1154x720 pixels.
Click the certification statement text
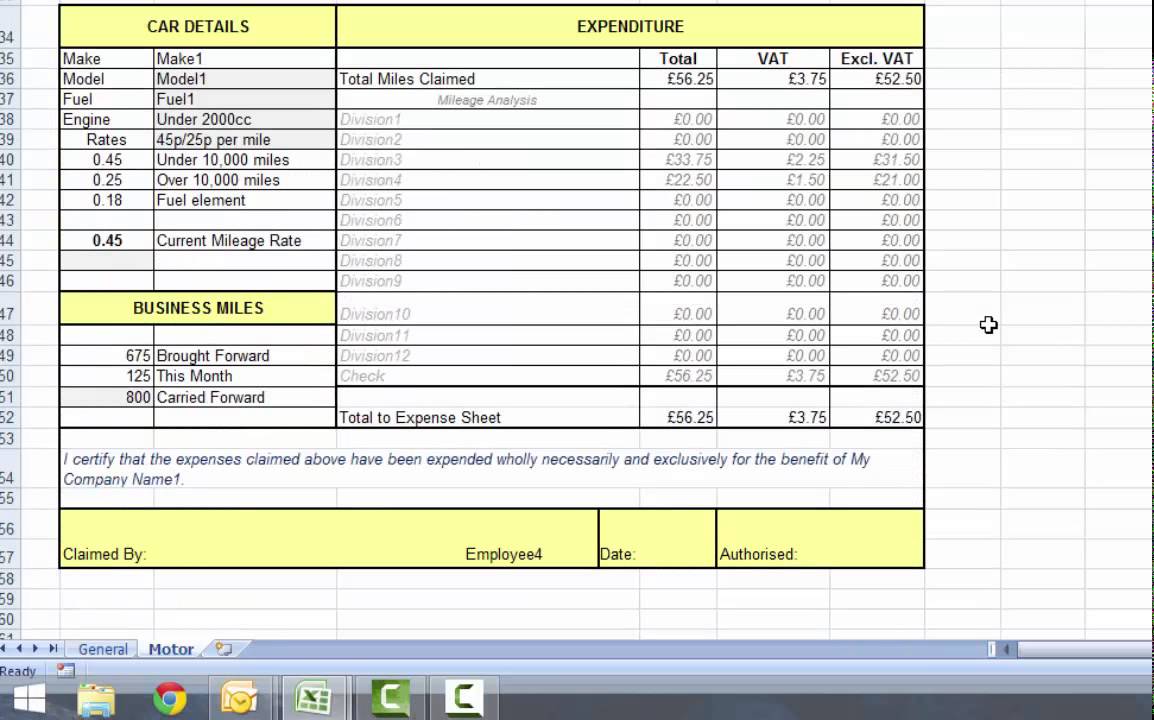[x=467, y=469]
